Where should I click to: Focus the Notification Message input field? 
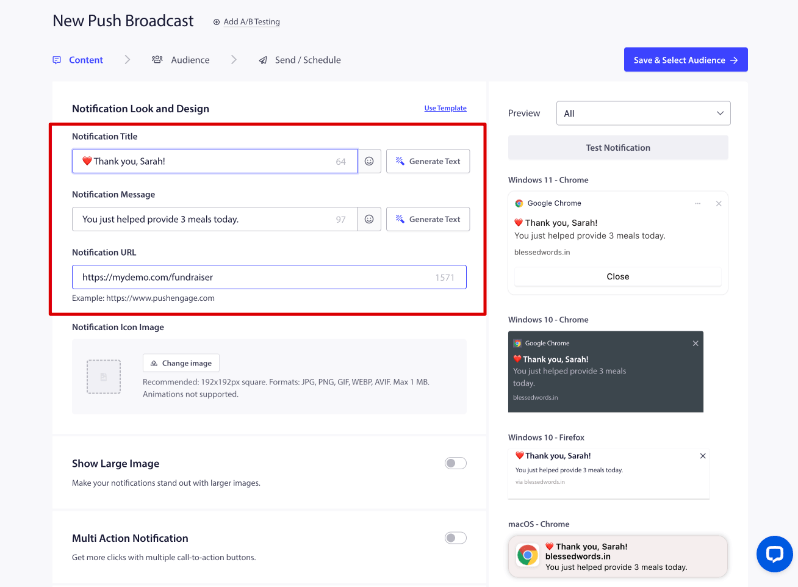pyautogui.click(x=215, y=219)
